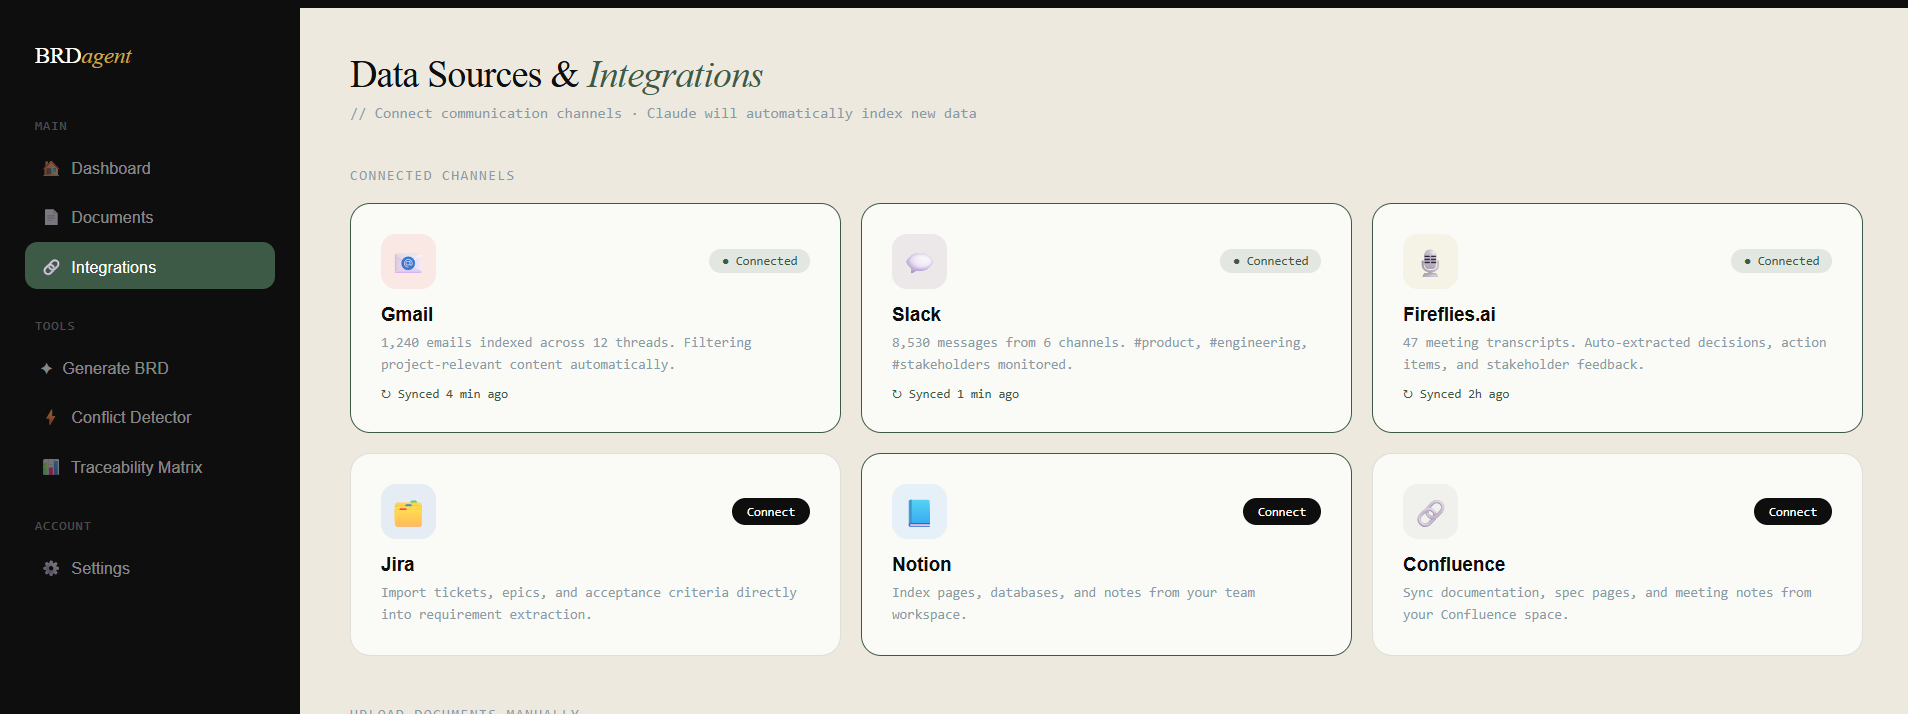Click the Jira card title

click(397, 564)
